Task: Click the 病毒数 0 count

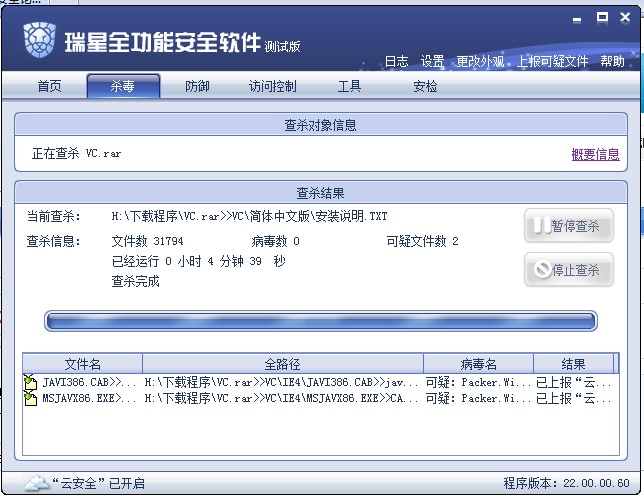Action: (275, 241)
